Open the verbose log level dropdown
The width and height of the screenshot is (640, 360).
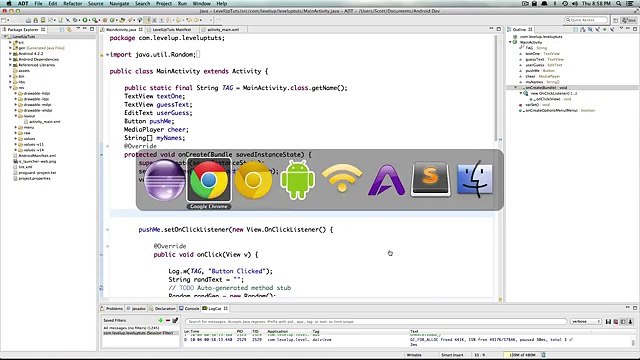pos(586,322)
